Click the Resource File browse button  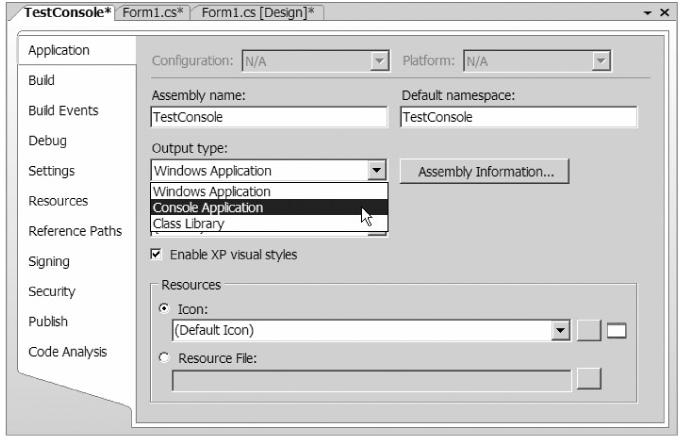click(588, 379)
